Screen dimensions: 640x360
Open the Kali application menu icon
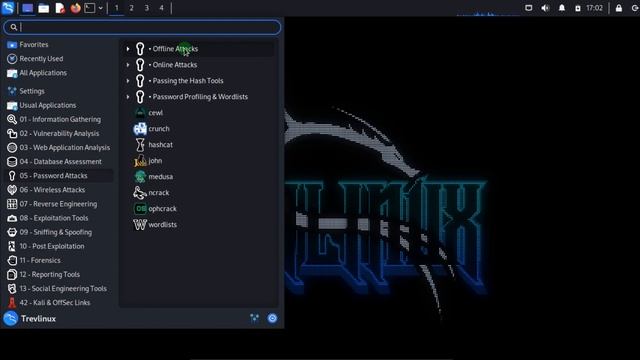point(8,8)
